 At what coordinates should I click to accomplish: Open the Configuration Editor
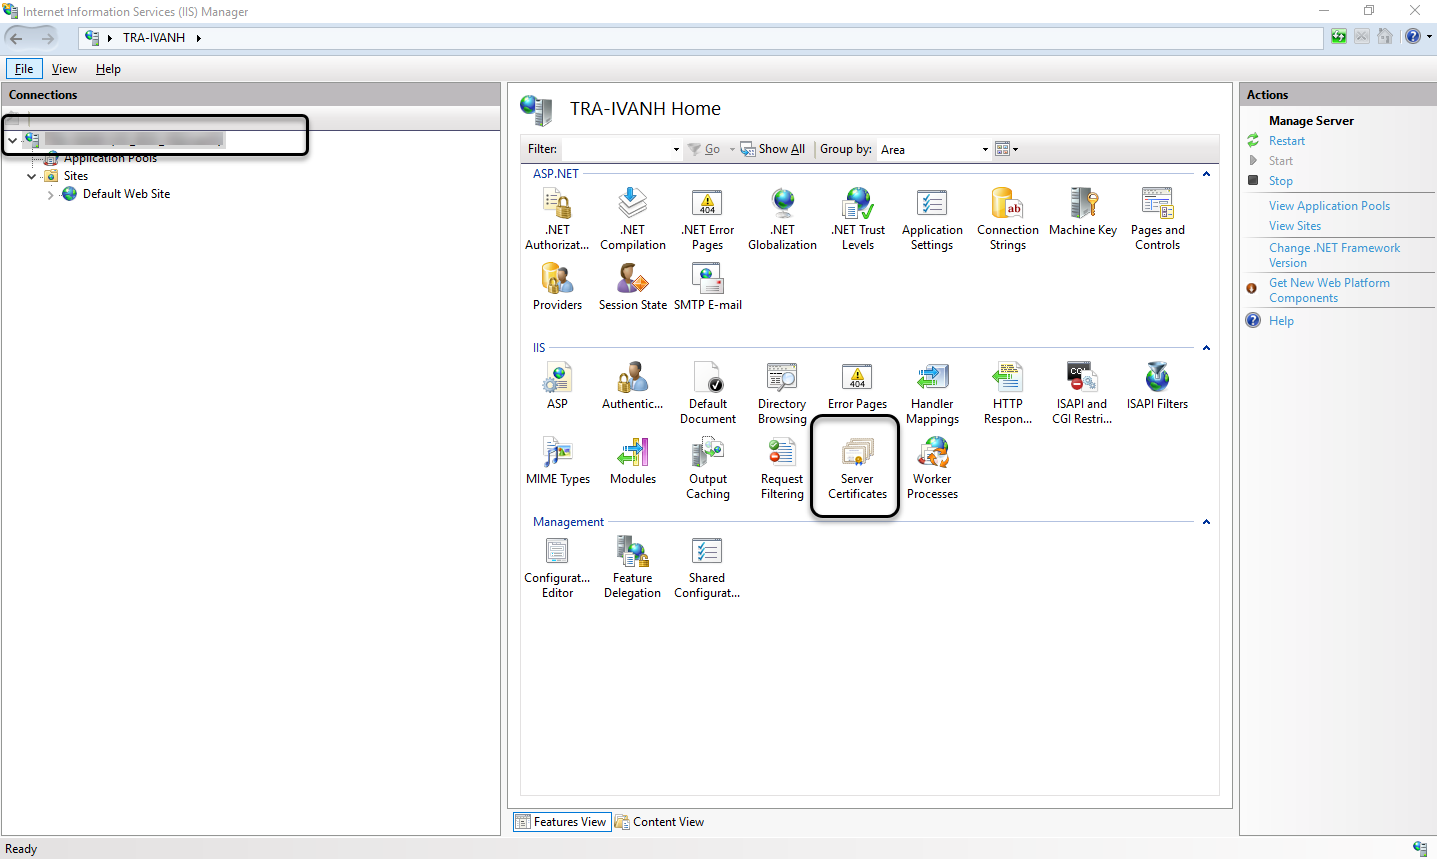click(x=557, y=567)
